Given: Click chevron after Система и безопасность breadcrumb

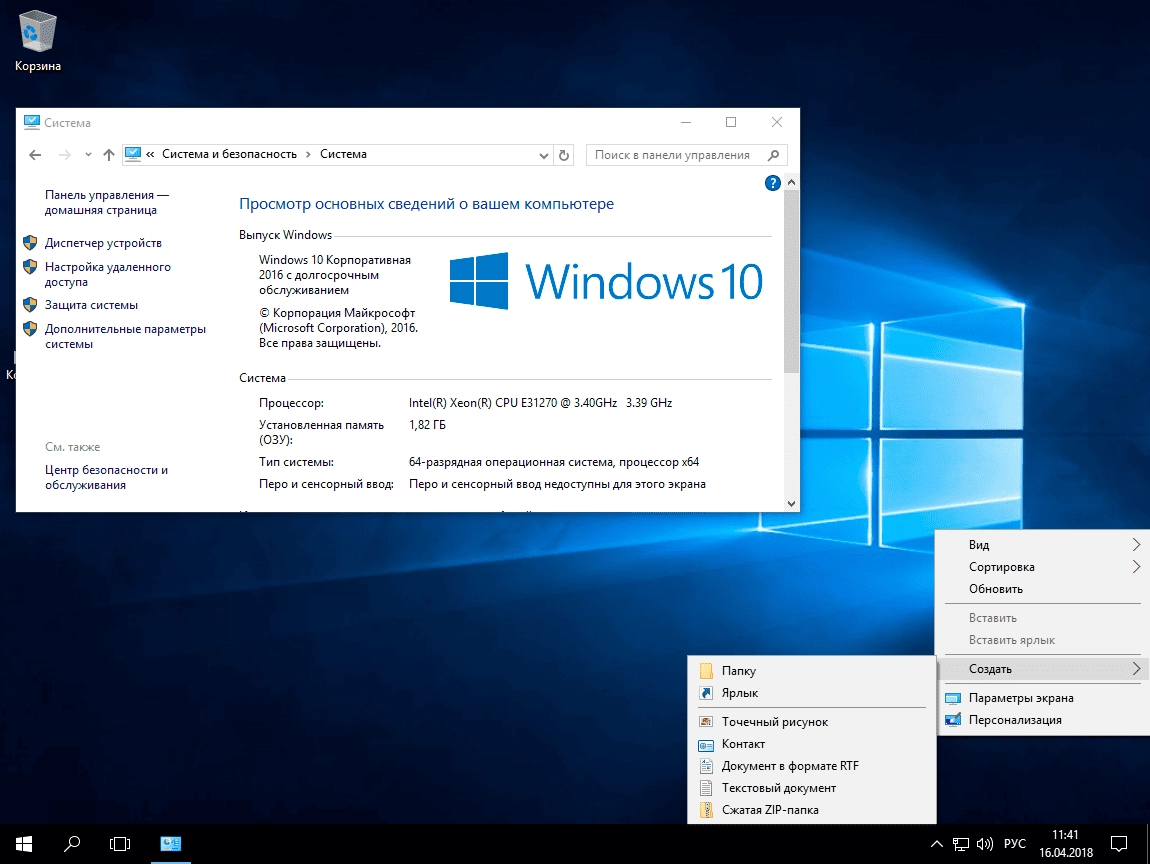Looking at the screenshot, I should pyautogui.click(x=308, y=155).
